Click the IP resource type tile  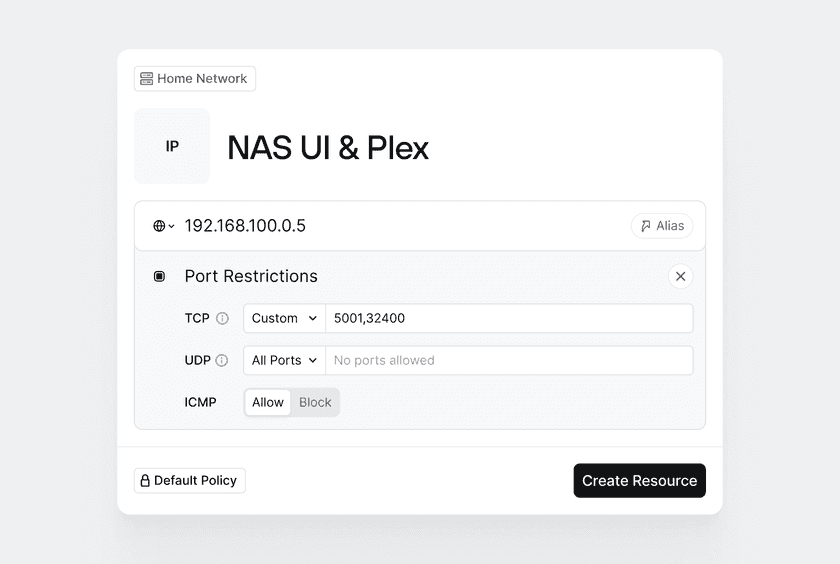click(172, 146)
